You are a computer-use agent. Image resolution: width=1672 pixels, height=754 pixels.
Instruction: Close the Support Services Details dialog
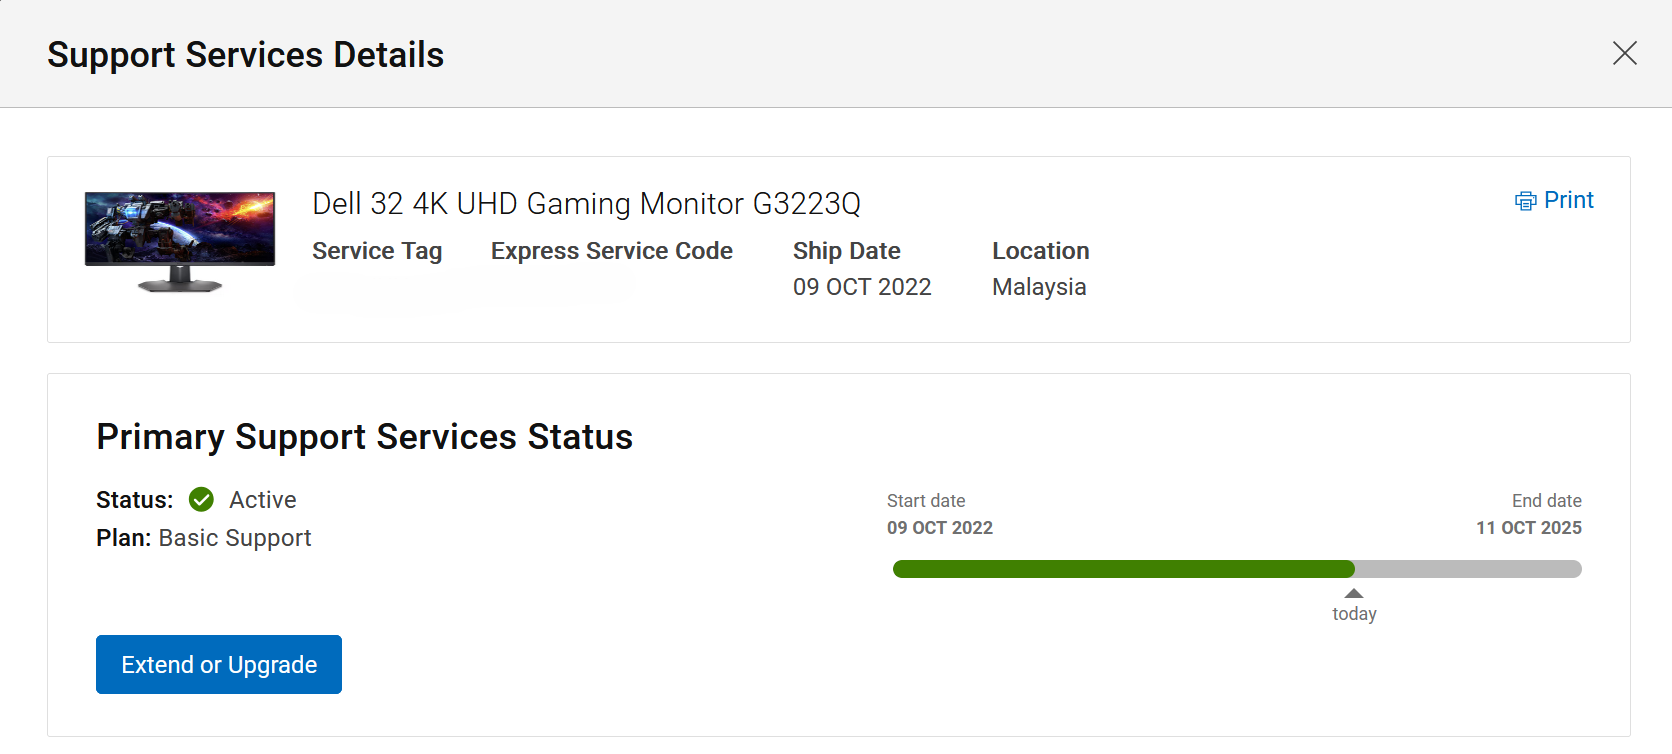[1625, 53]
